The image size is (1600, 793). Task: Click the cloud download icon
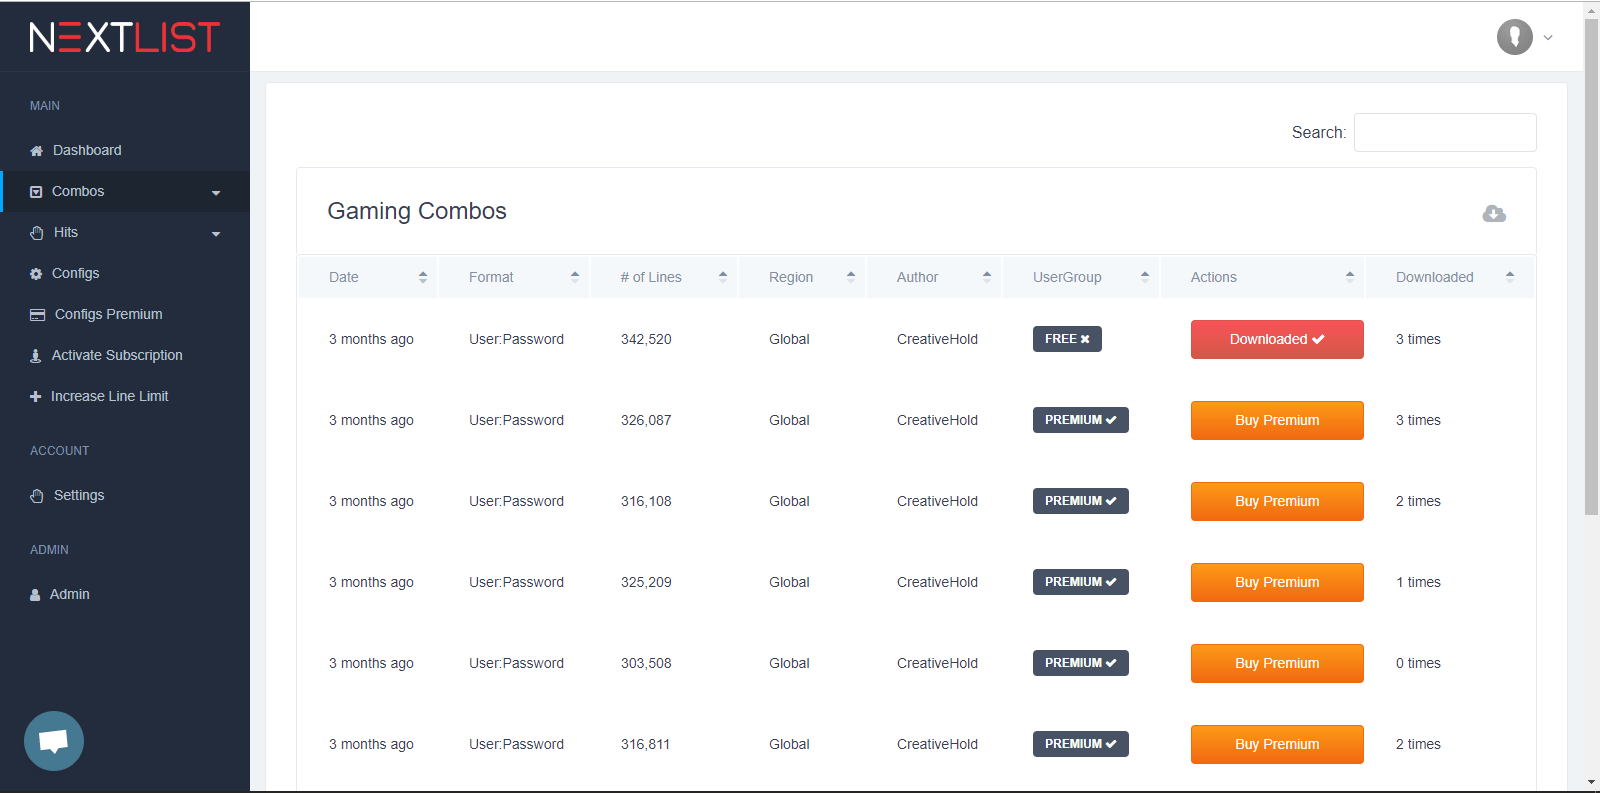click(x=1494, y=213)
